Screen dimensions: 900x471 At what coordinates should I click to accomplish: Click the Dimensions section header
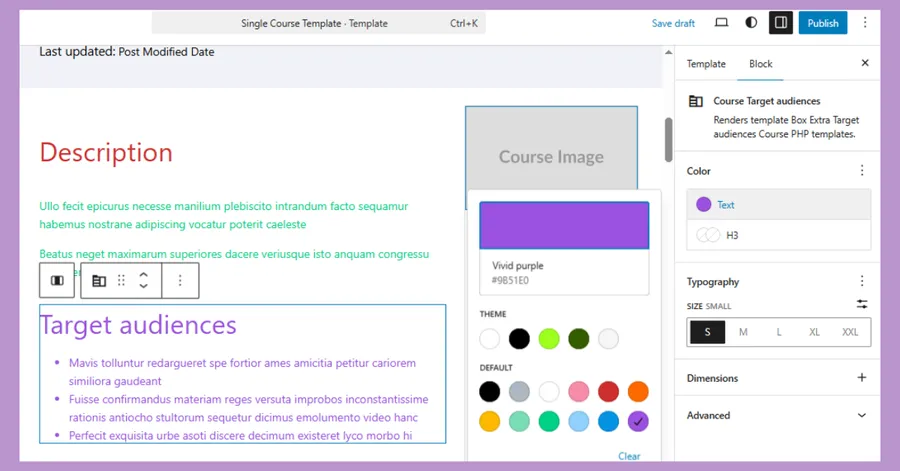click(777, 378)
